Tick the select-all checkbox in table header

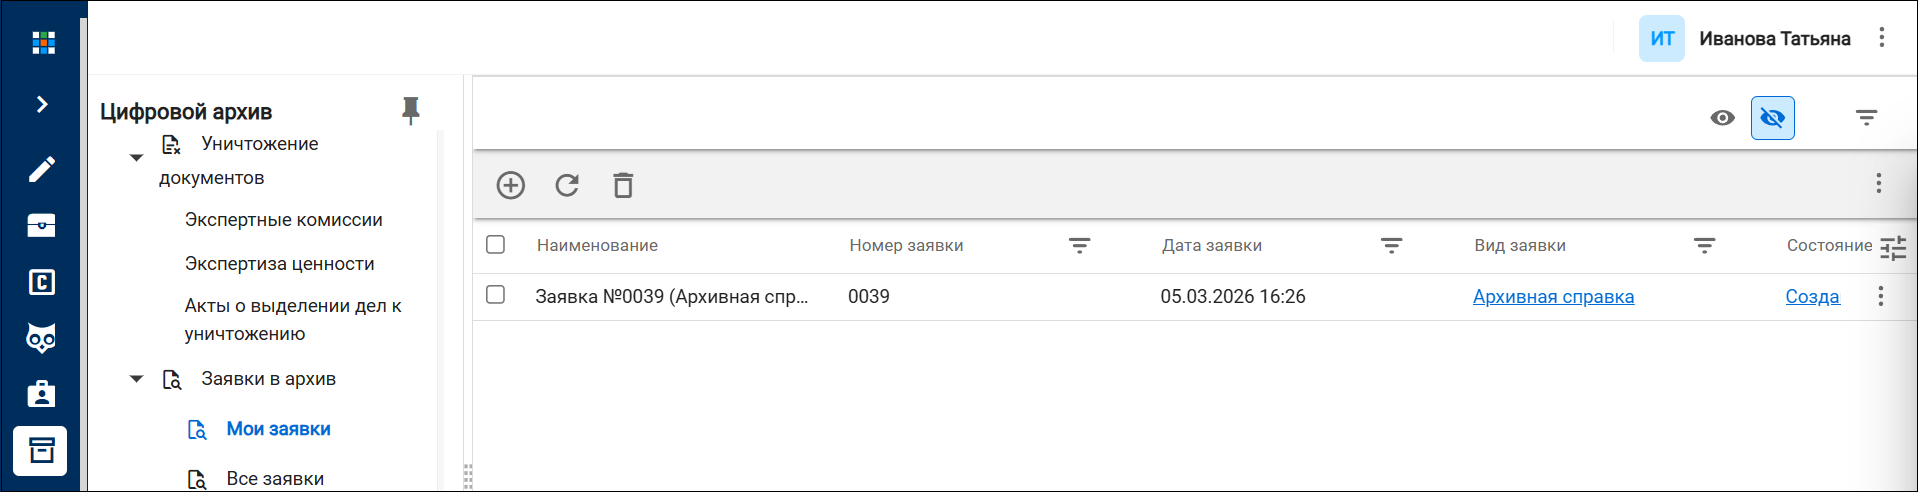pyautogui.click(x=495, y=244)
